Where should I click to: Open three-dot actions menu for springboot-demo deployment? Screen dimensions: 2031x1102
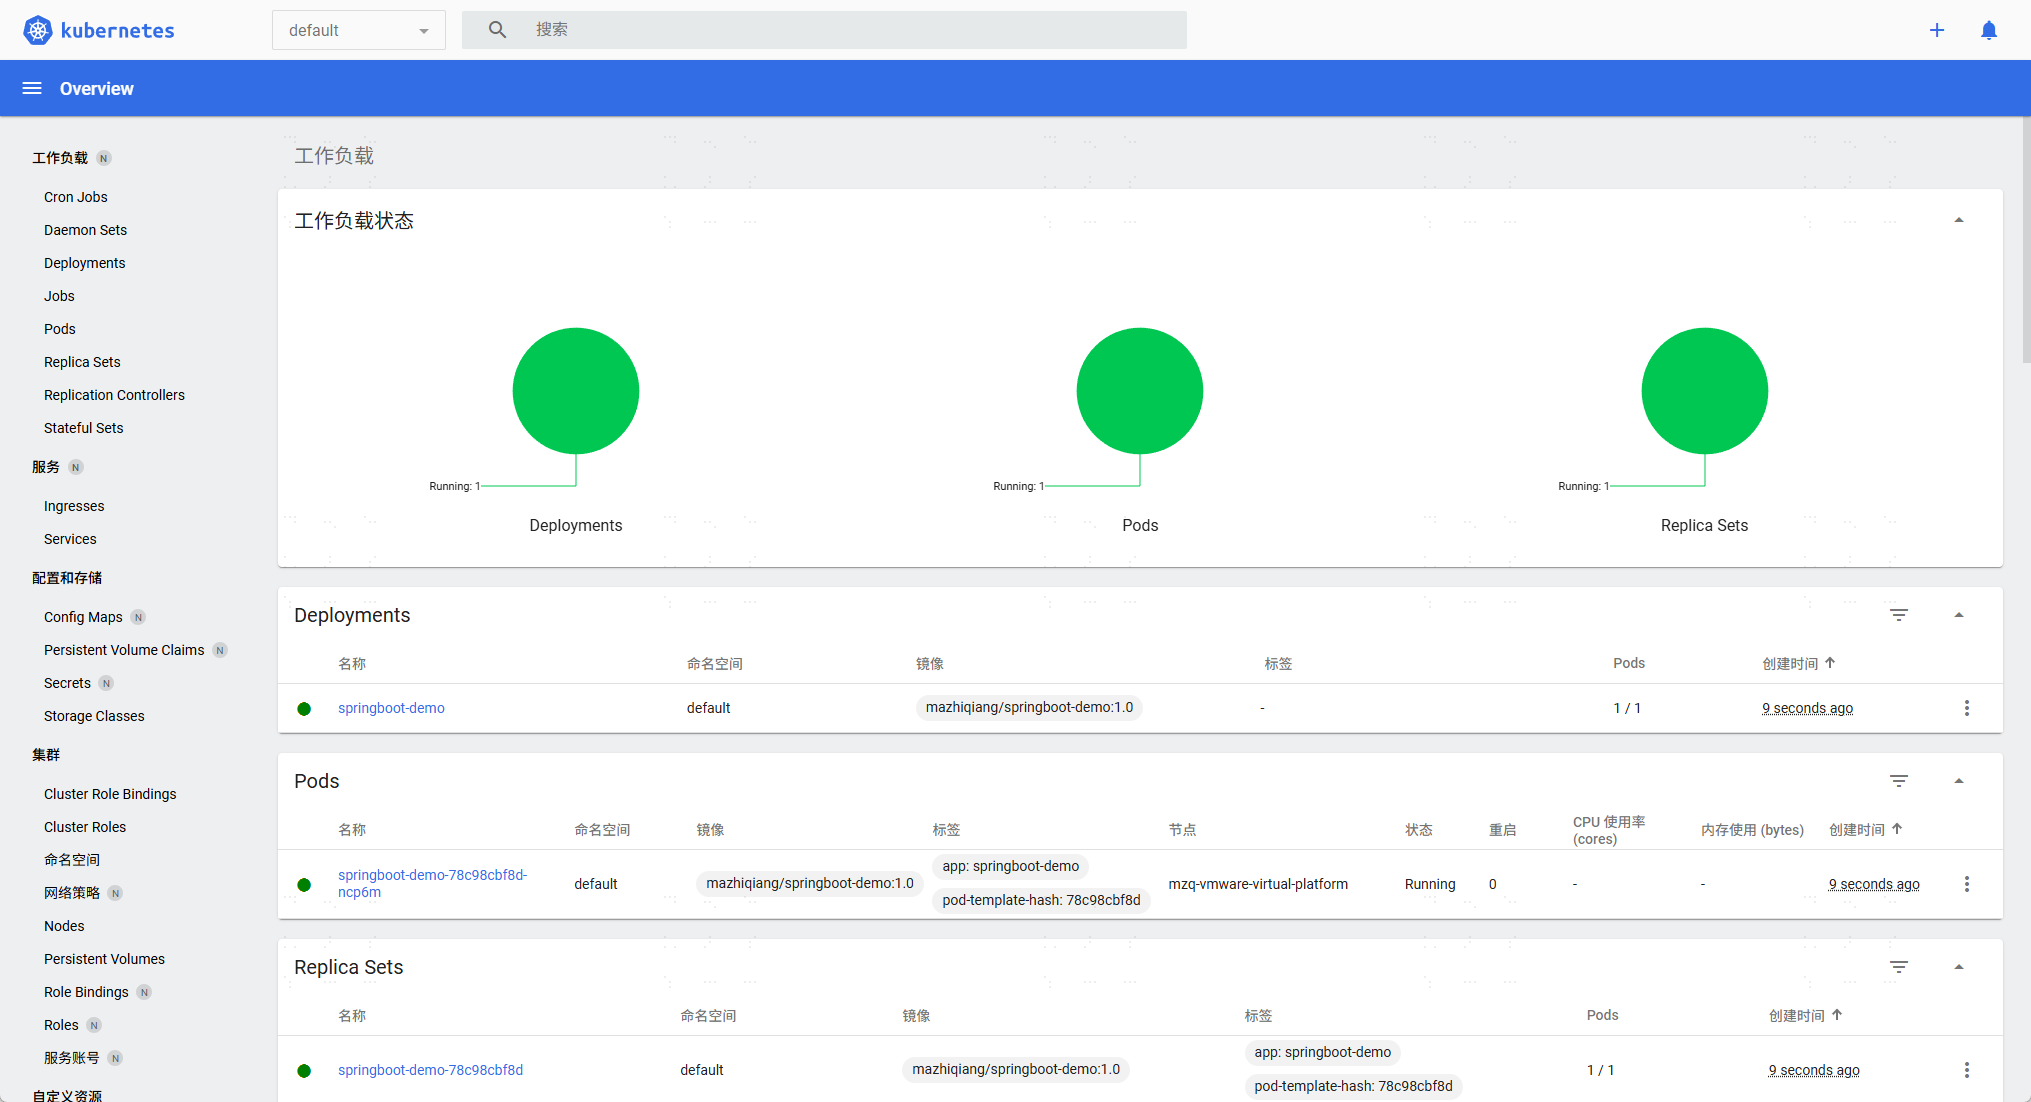[x=1966, y=708]
